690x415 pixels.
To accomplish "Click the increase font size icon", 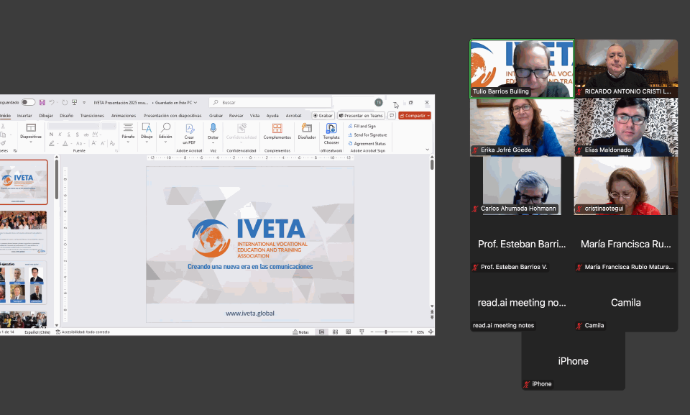I will click(x=94, y=143).
